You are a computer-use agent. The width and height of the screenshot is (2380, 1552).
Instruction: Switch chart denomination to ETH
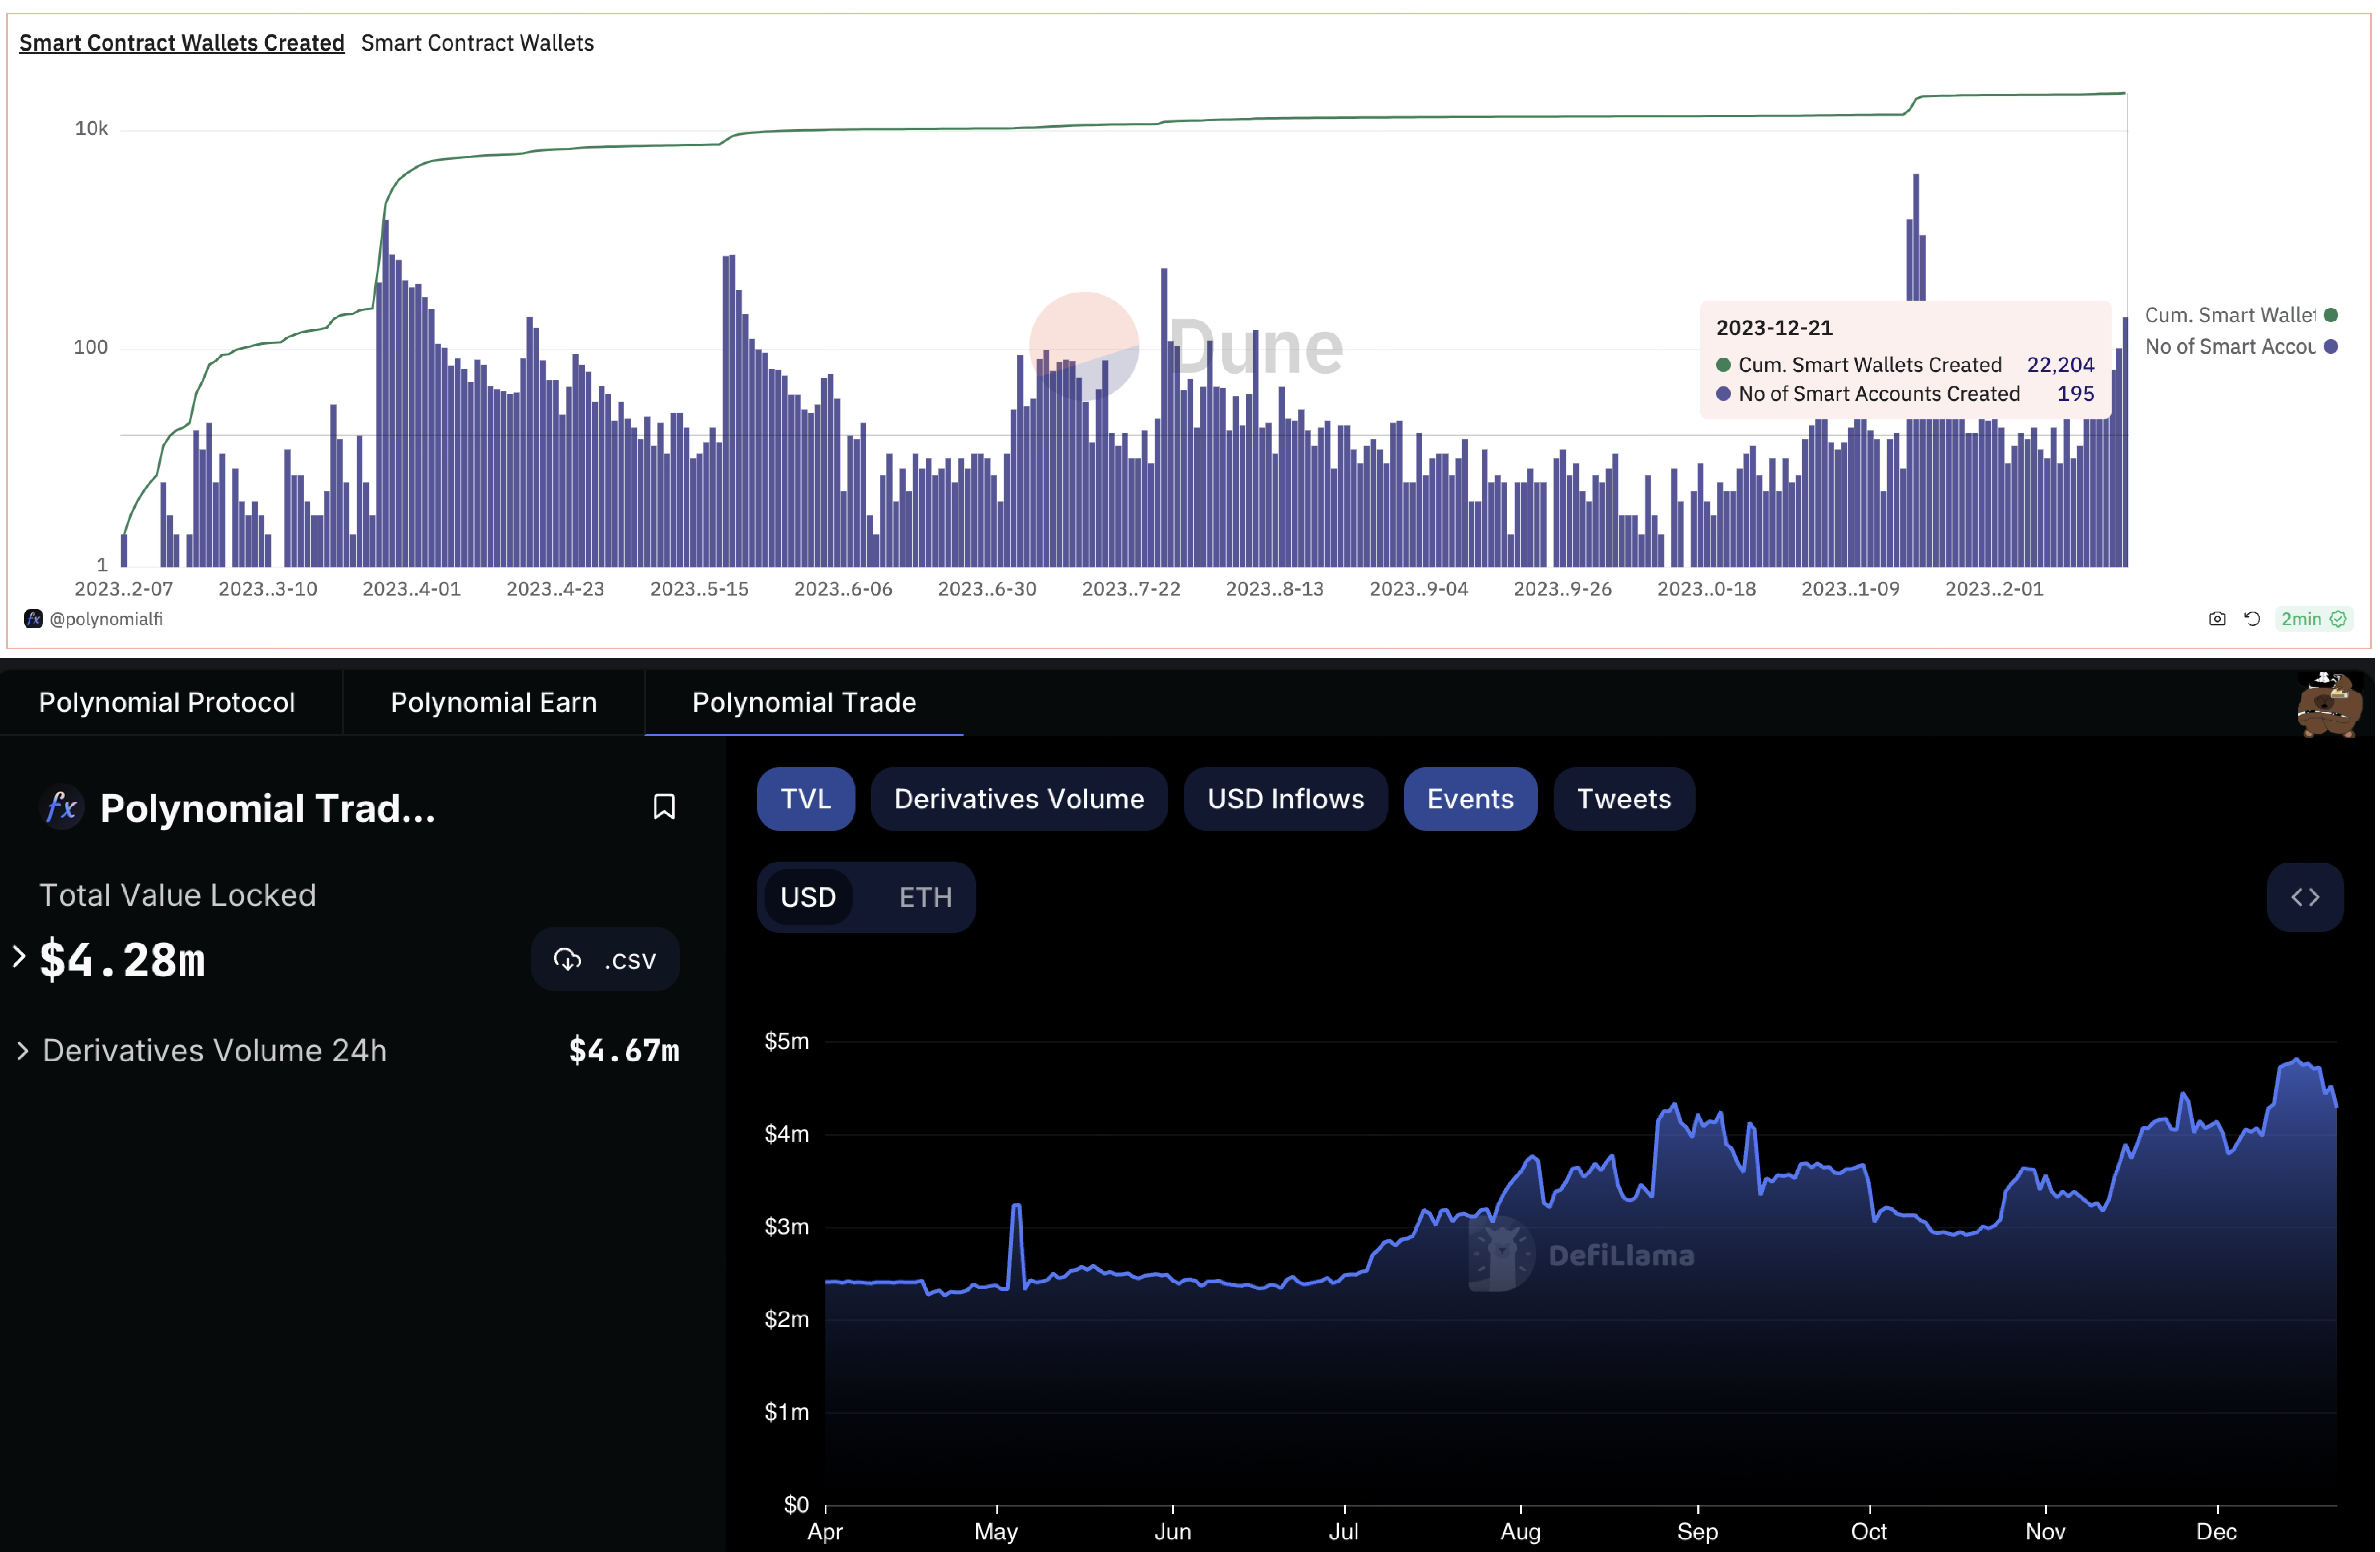[x=925, y=897]
